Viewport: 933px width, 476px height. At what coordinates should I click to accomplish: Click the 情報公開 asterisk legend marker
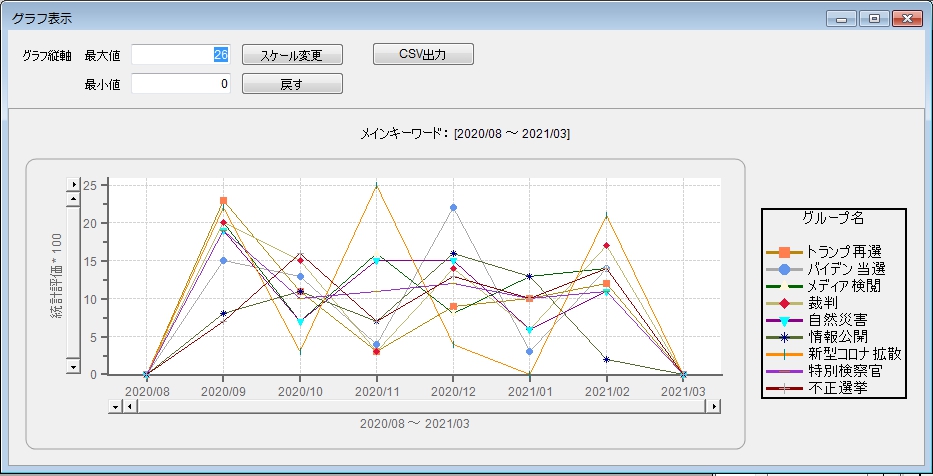tap(784, 337)
